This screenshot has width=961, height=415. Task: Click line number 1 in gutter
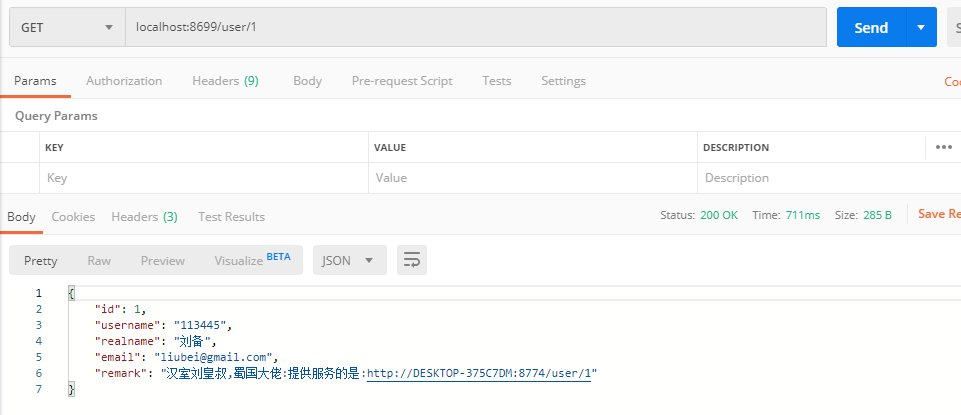(x=39, y=293)
